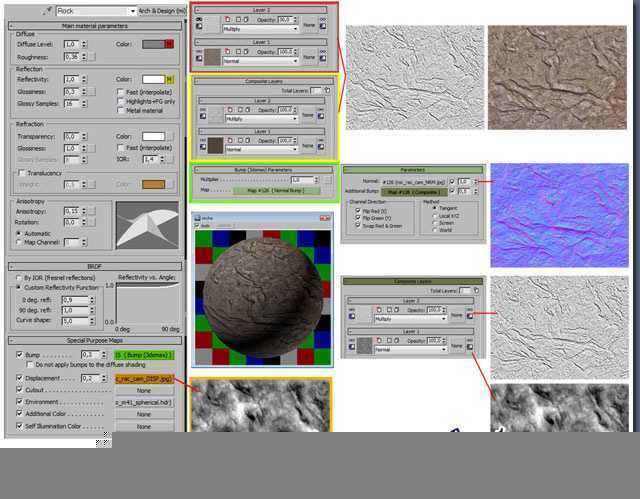Color-correct Layer 2 texture in yellow-outlined panel
Image resolution: width=640 pixels, height=499 pixels.
pyautogui.click(x=203, y=116)
